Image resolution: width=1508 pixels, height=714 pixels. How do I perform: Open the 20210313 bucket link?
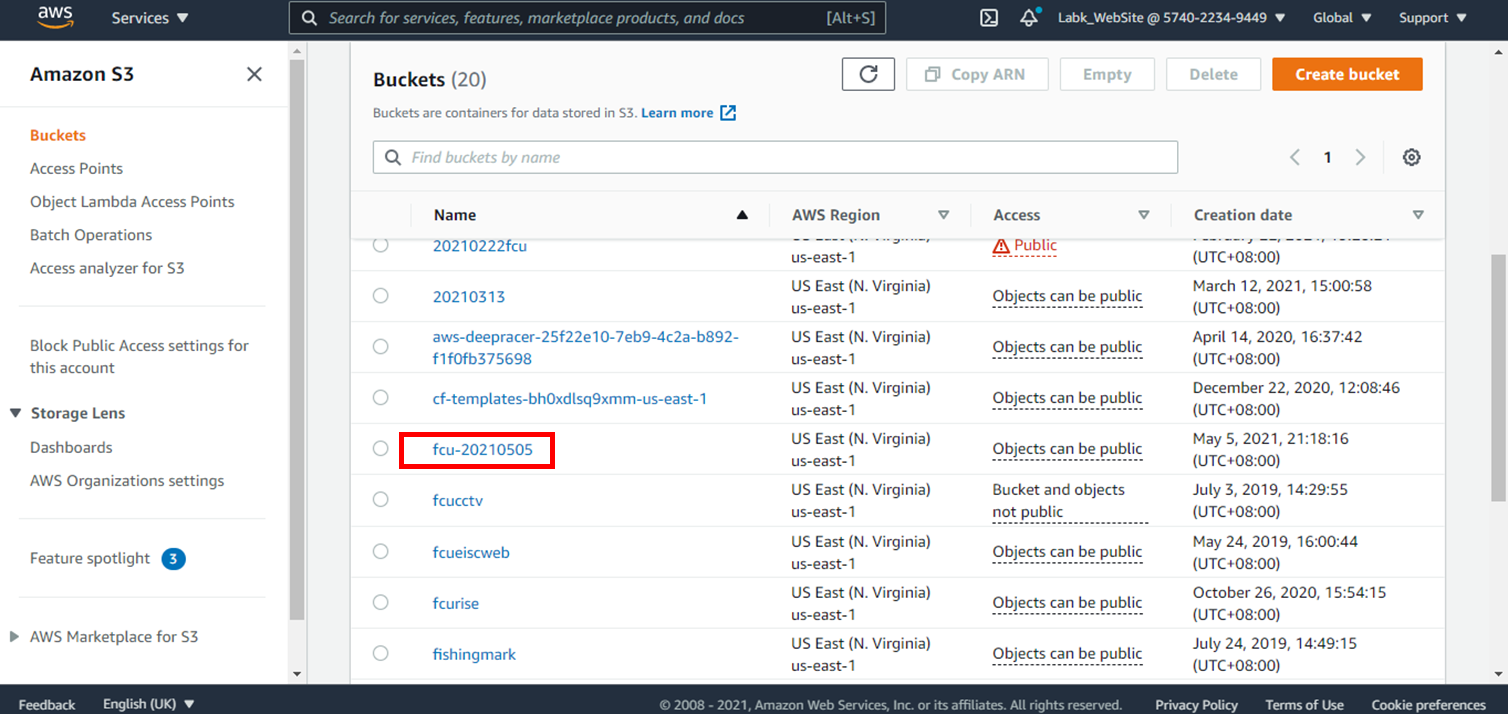469,297
